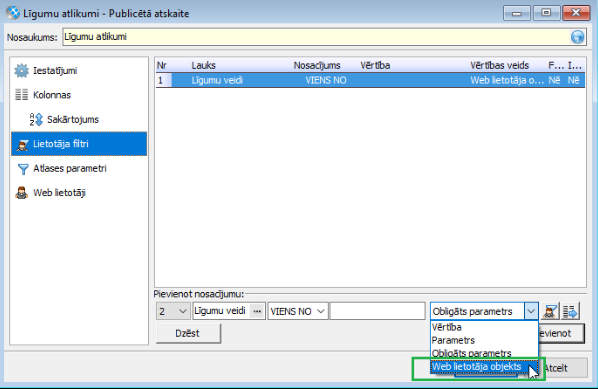Select the Lietotāja filtri sidebar item
This screenshot has height=389, width=598.
click(79, 144)
